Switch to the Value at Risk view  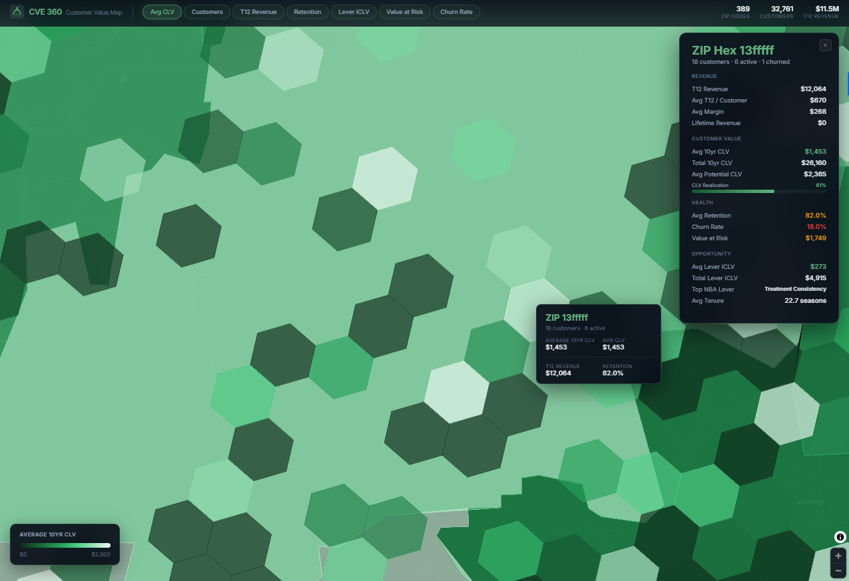tap(406, 13)
